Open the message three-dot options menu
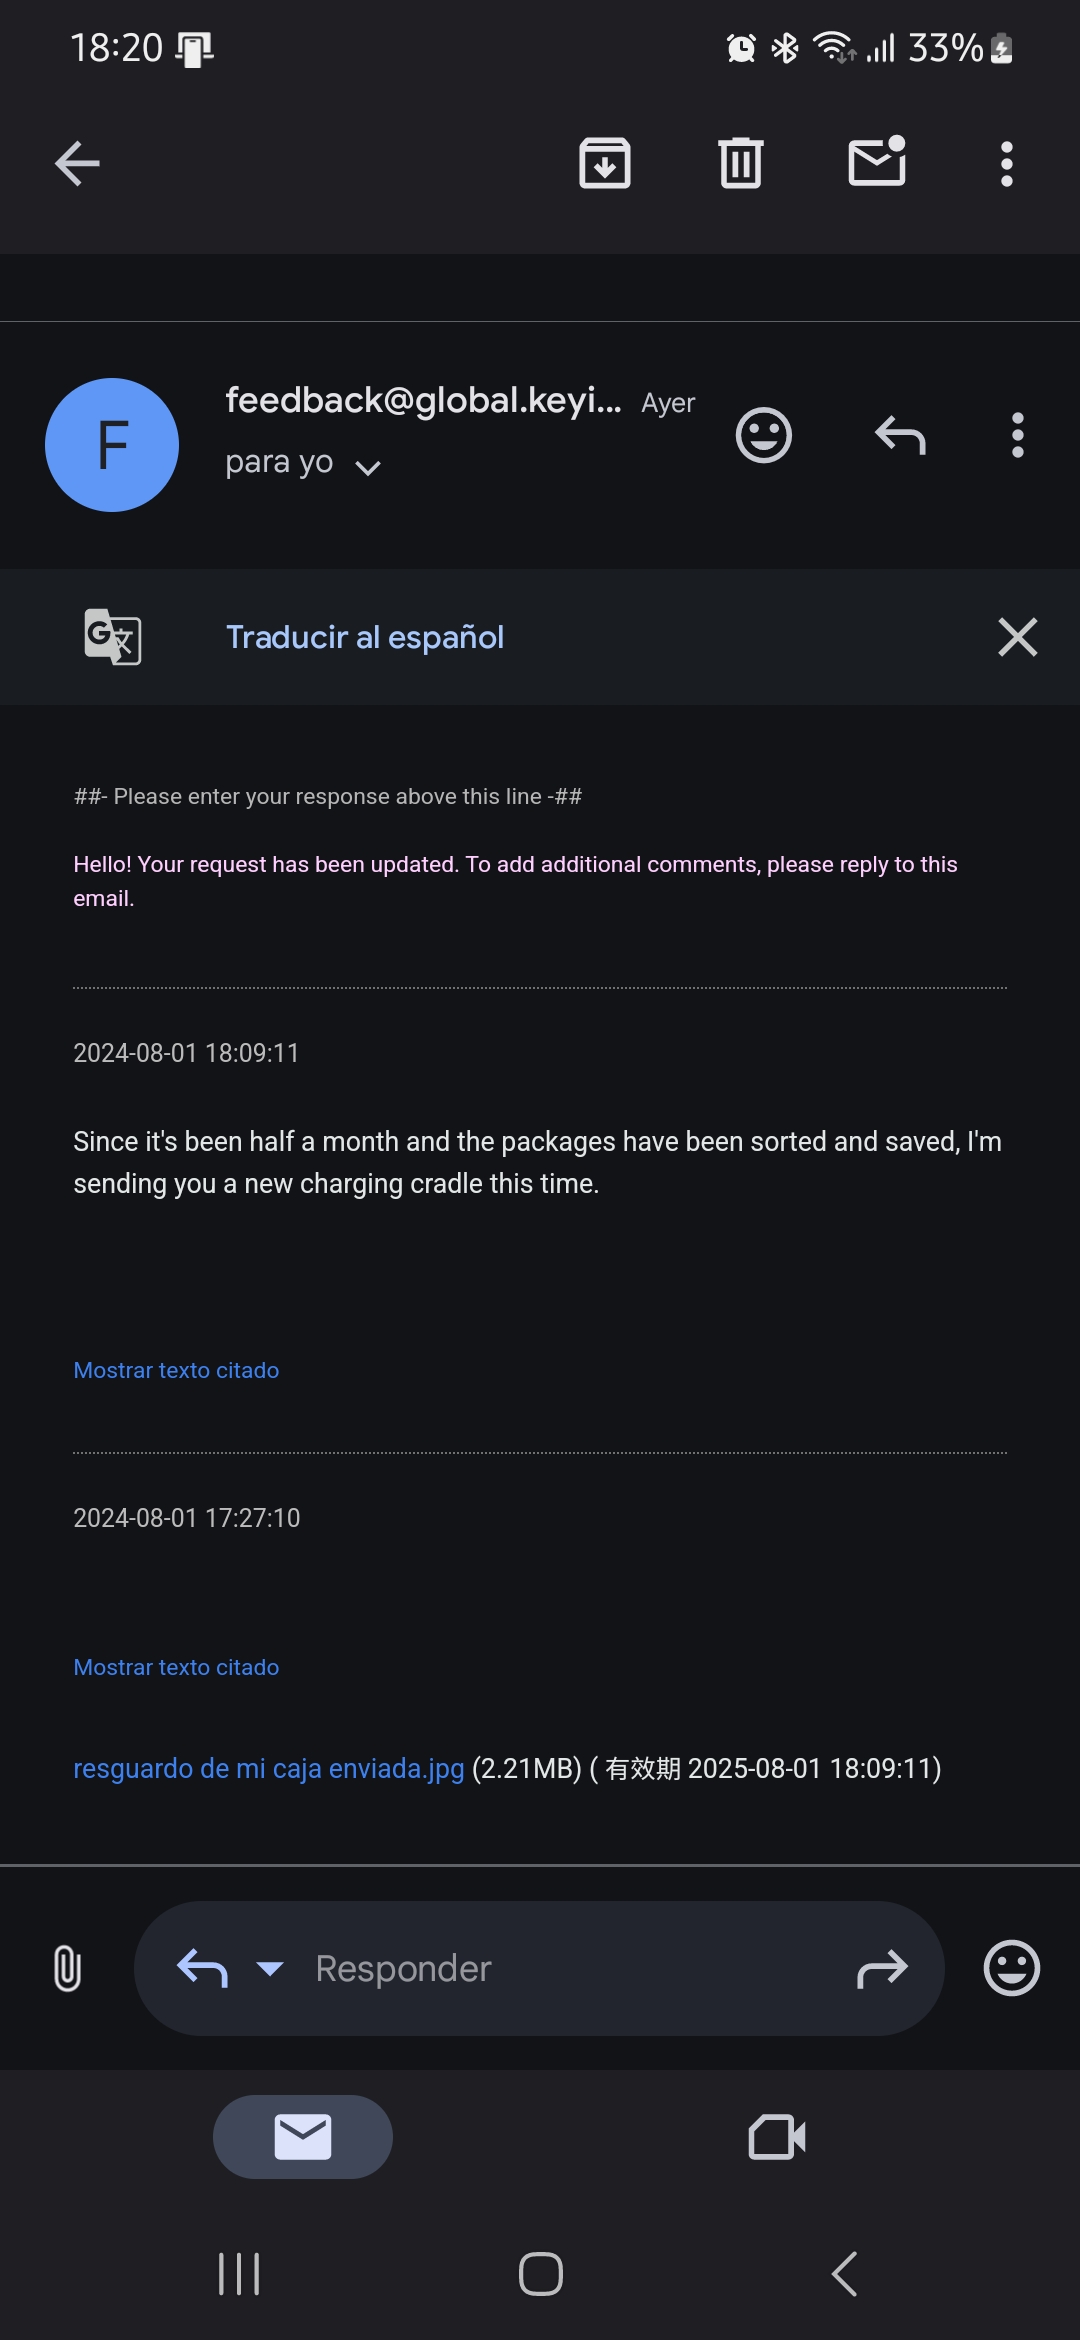The height and width of the screenshot is (2340, 1080). point(1017,434)
